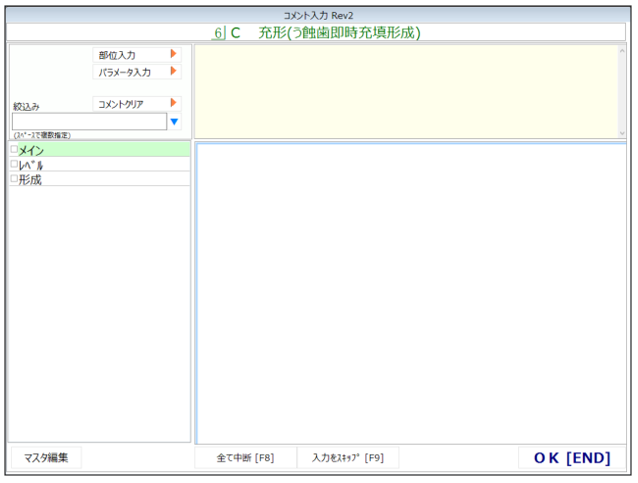The height and width of the screenshot is (483, 638).
Task: Click 入力をスキップ [F9] to skip input
Action: pos(347,458)
